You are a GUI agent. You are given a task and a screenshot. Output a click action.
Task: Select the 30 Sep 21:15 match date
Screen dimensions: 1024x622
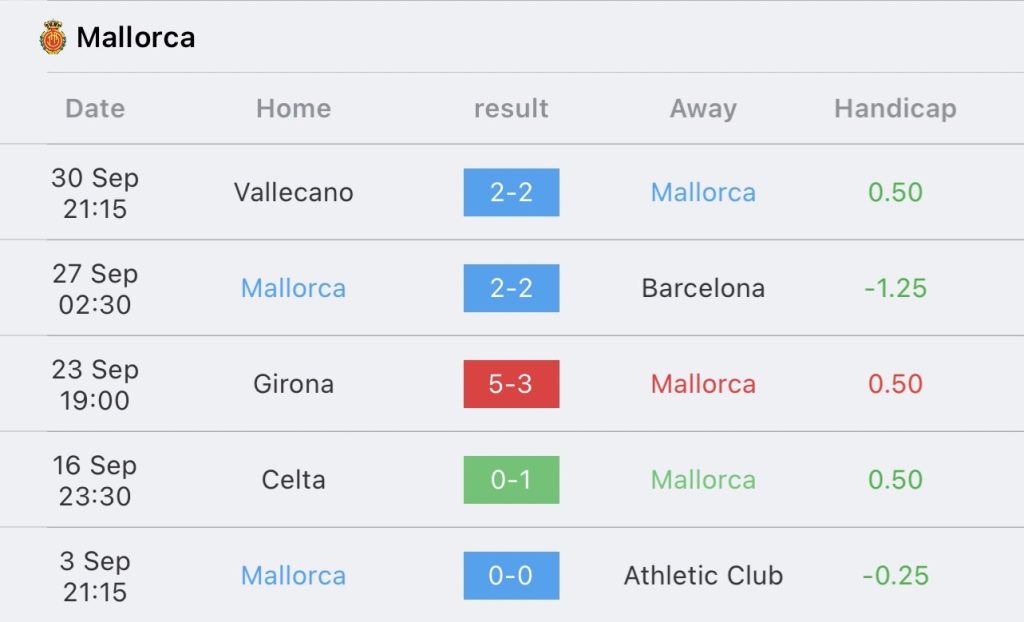[95, 193]
